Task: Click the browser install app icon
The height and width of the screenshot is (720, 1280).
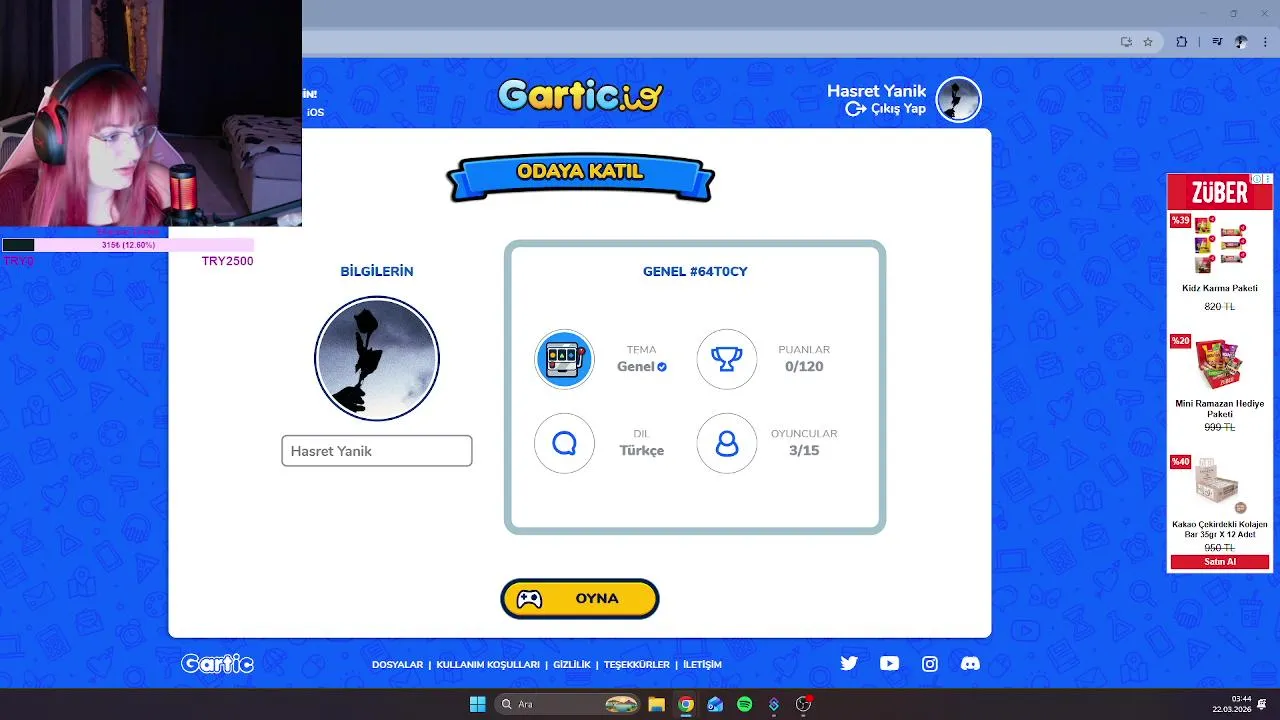Action: (x=1126, y=42)
